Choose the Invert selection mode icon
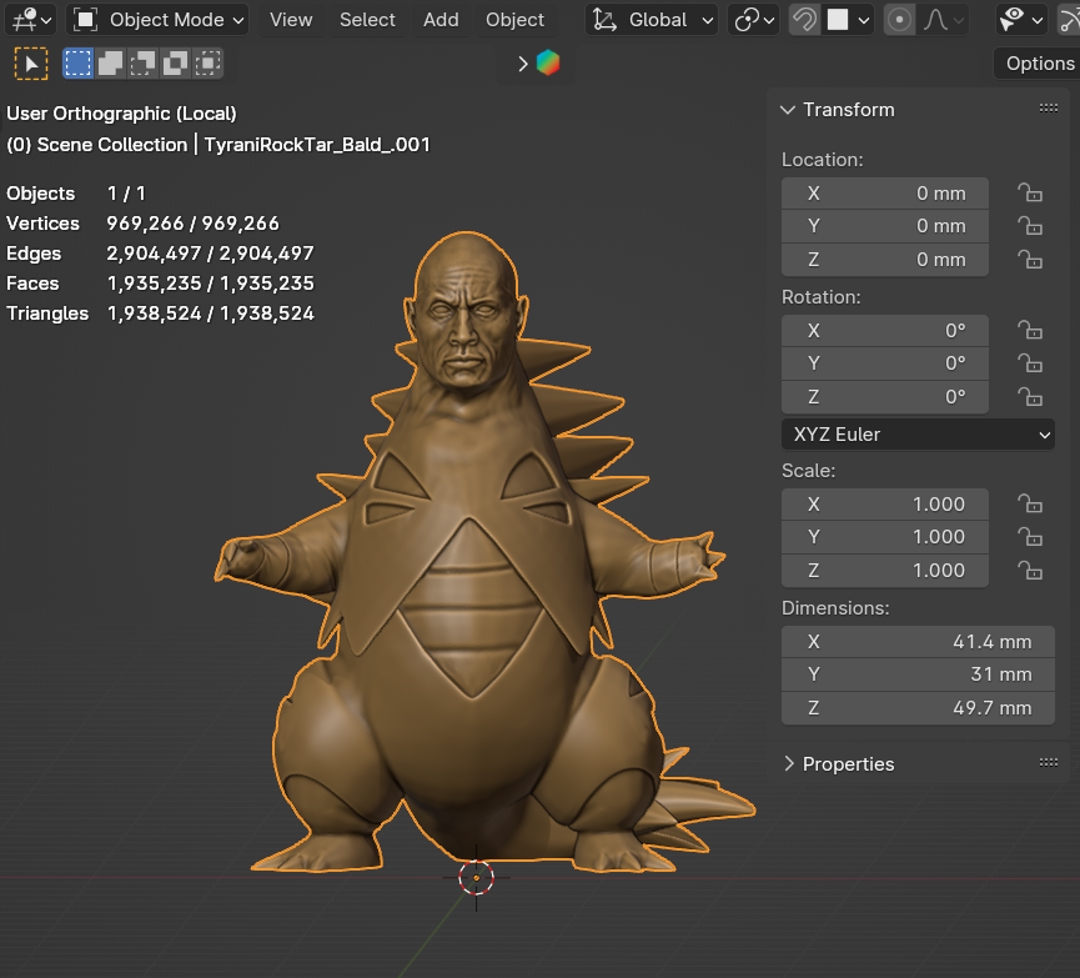This screenshot has height=978, width=1080. tap(175, 64)
